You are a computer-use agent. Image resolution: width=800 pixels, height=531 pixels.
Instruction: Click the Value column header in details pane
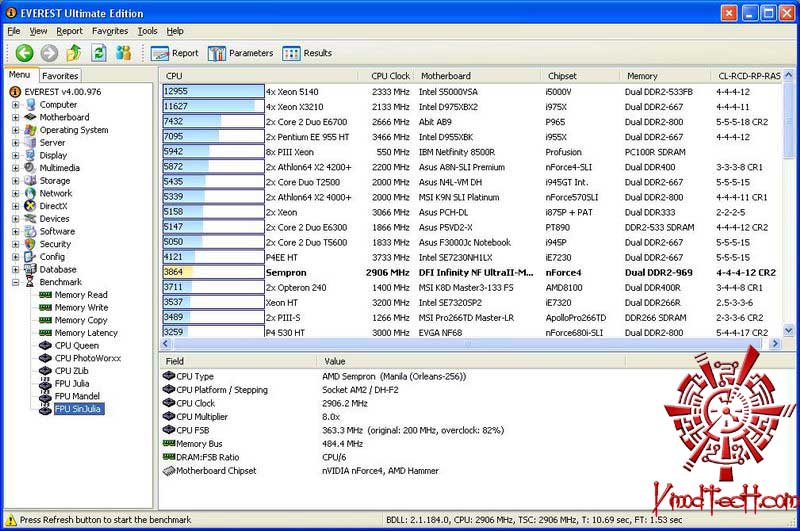click(471, 361)
